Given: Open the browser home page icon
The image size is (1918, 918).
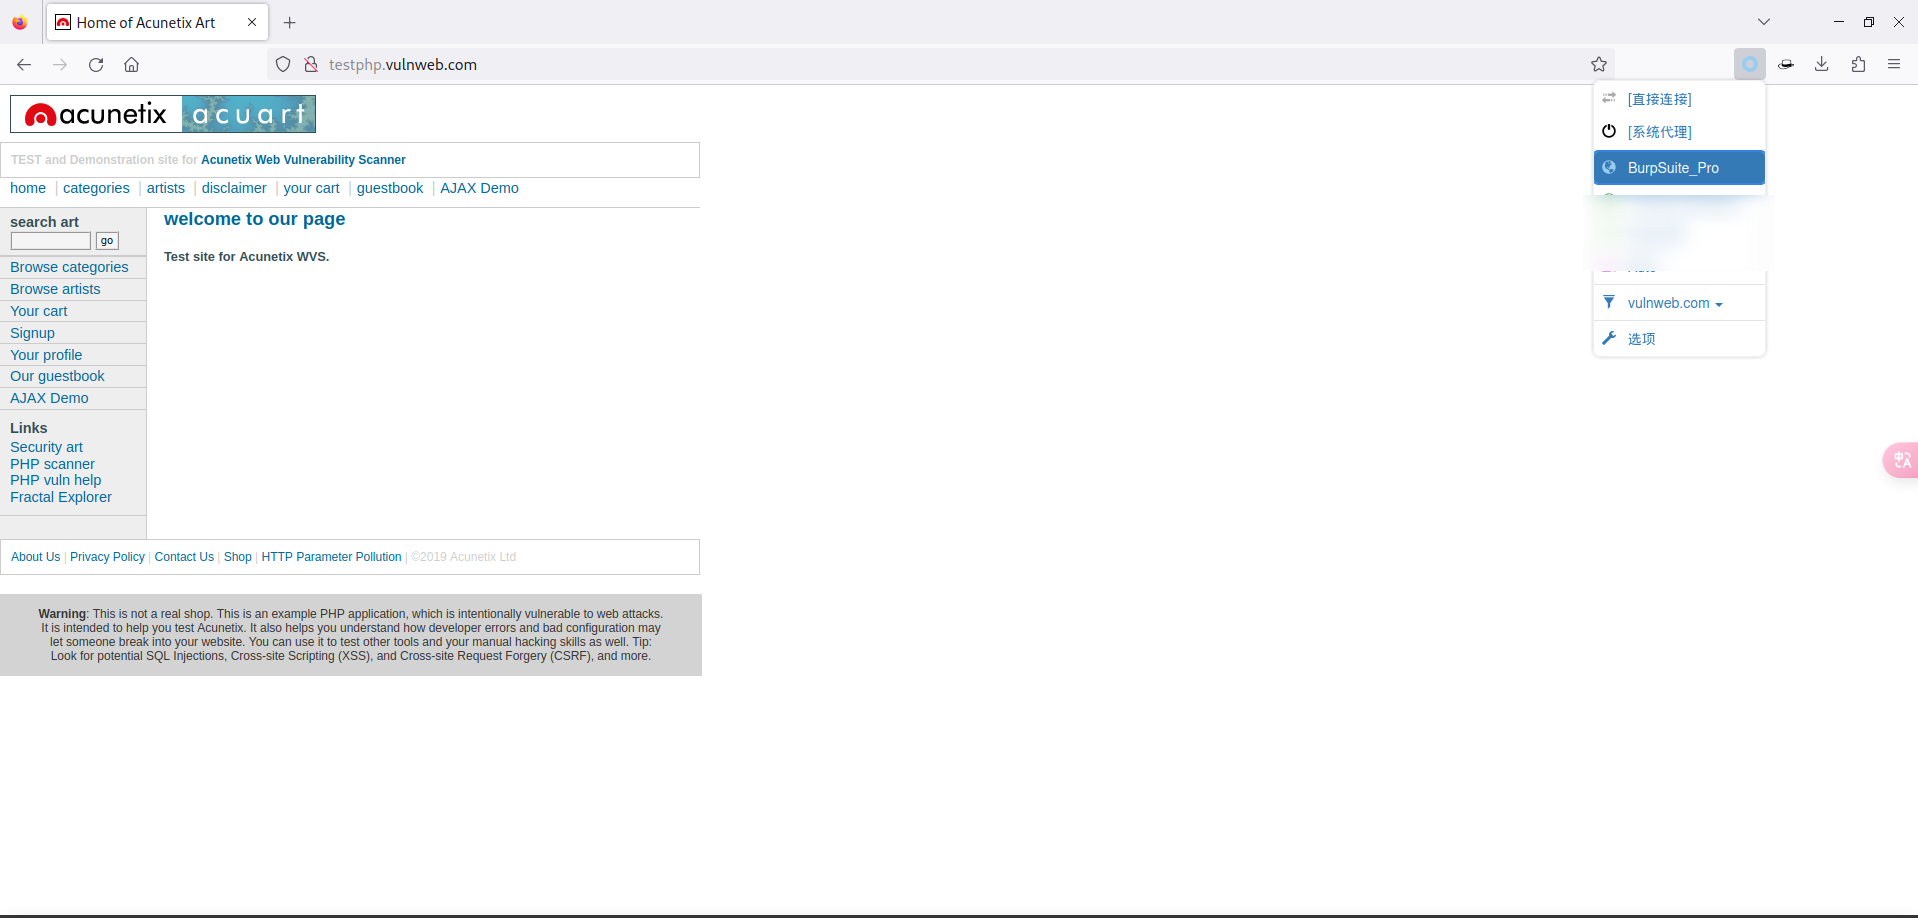Looking at the screenshot, I should (x=131, y=65).
